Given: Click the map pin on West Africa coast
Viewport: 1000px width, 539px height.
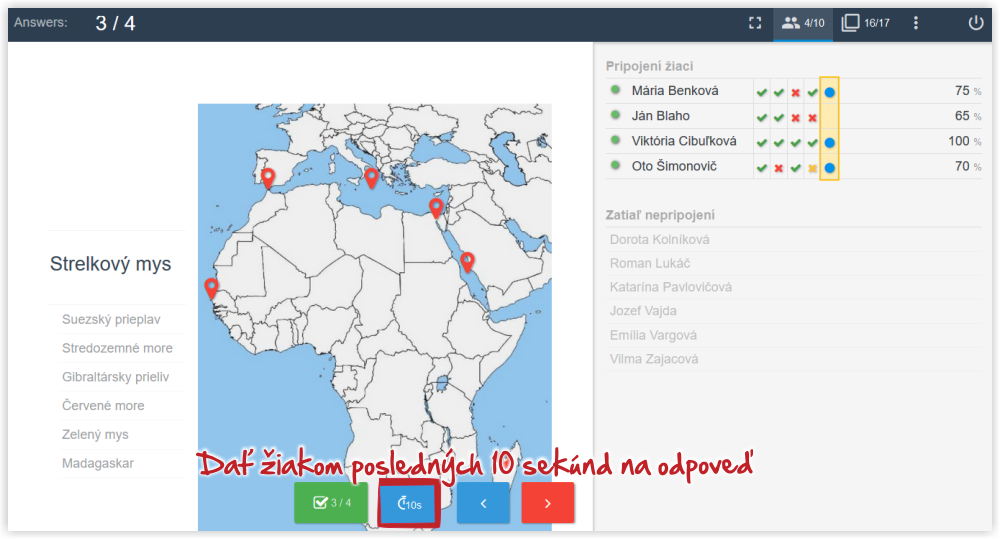Looking at the screenshot, I should [x=211, y=288].
